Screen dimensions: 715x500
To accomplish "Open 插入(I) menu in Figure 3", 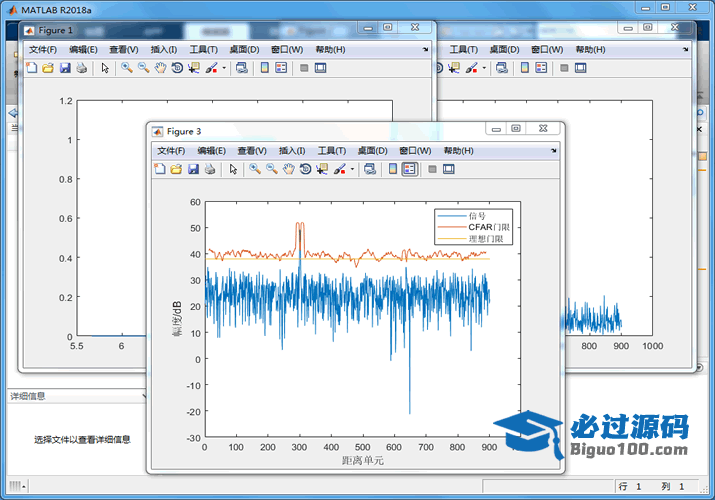I will pyautogui.click(x=292, y=151).
